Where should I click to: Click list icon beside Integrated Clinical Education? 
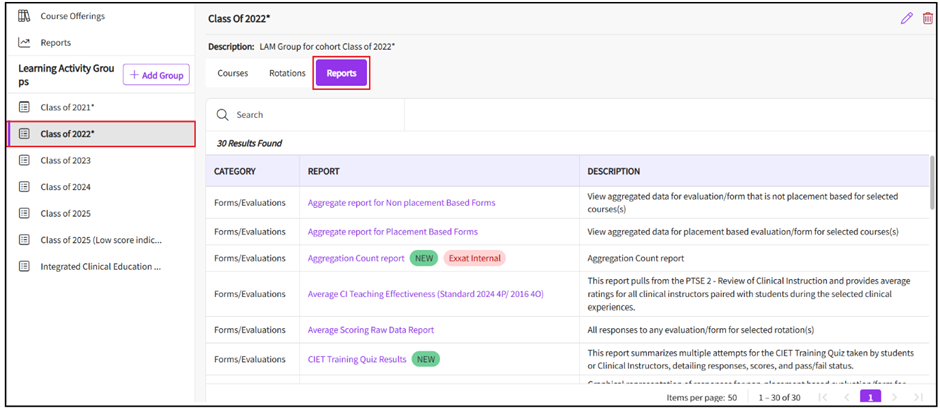coord(24,267)
